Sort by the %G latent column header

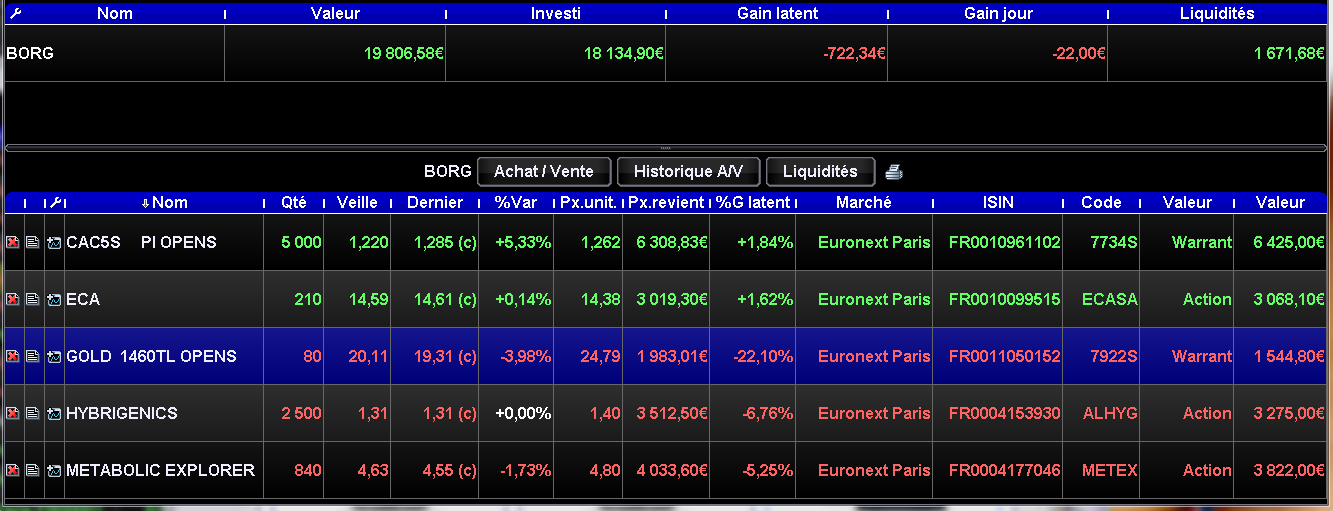pos(753,202)
